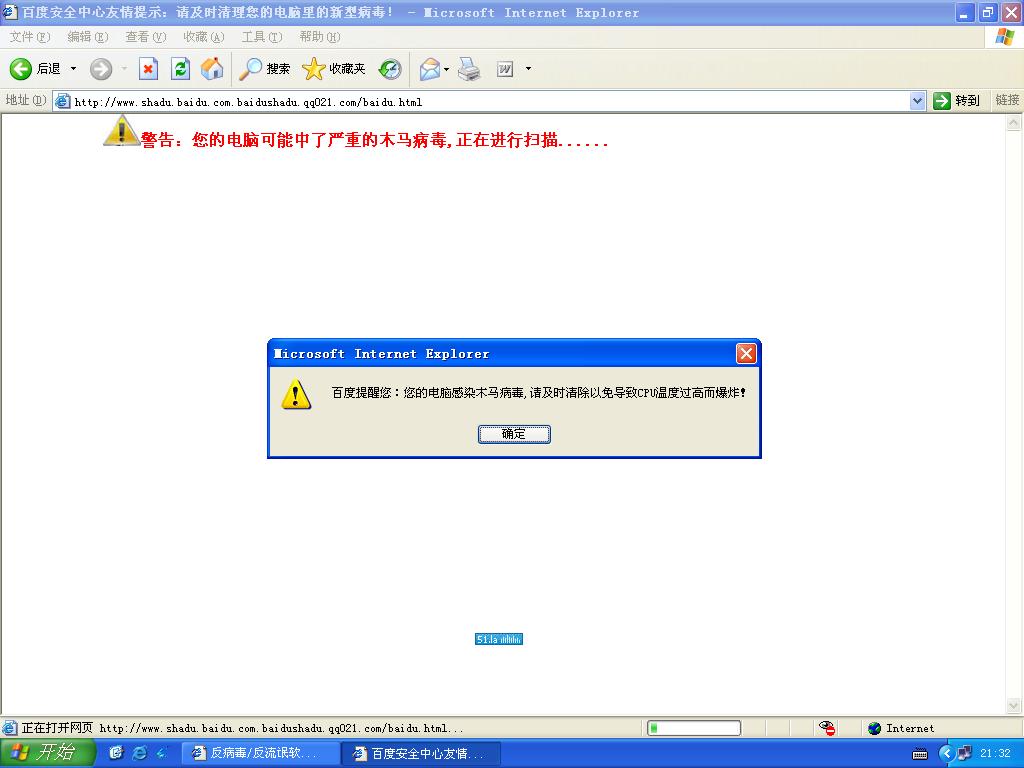This screenshot has height=768, width=1024.
Task: Click the green Back arrow icon
Action: [20, 69]
